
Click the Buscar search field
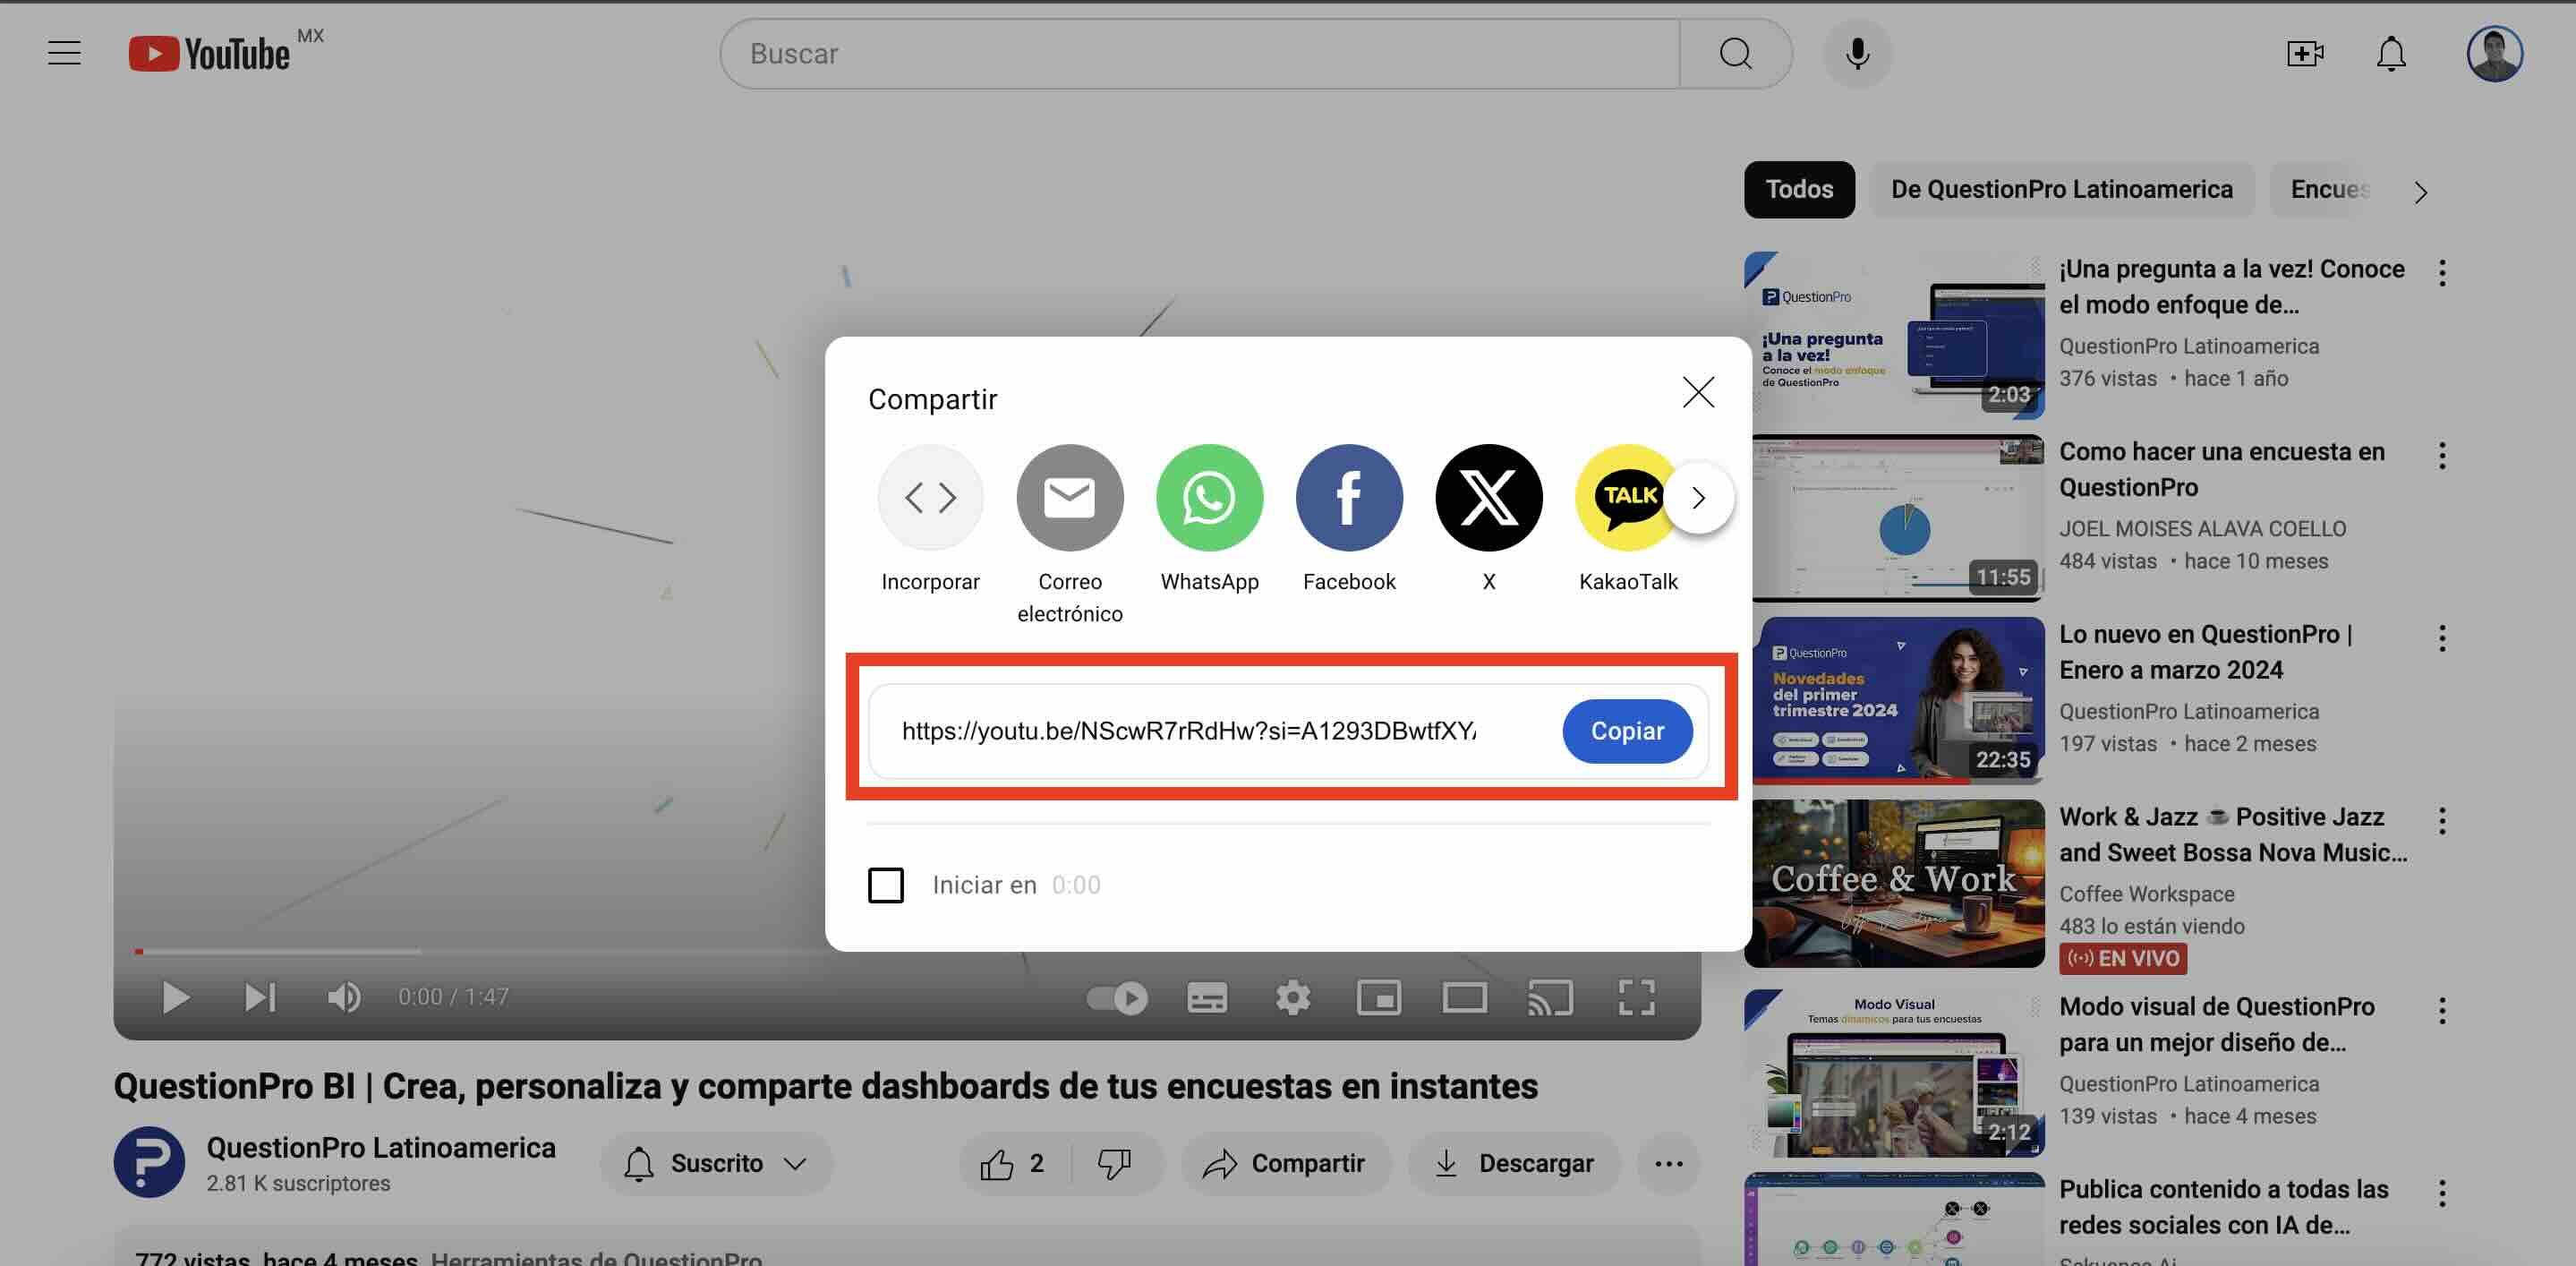(x=1200, y=54)
